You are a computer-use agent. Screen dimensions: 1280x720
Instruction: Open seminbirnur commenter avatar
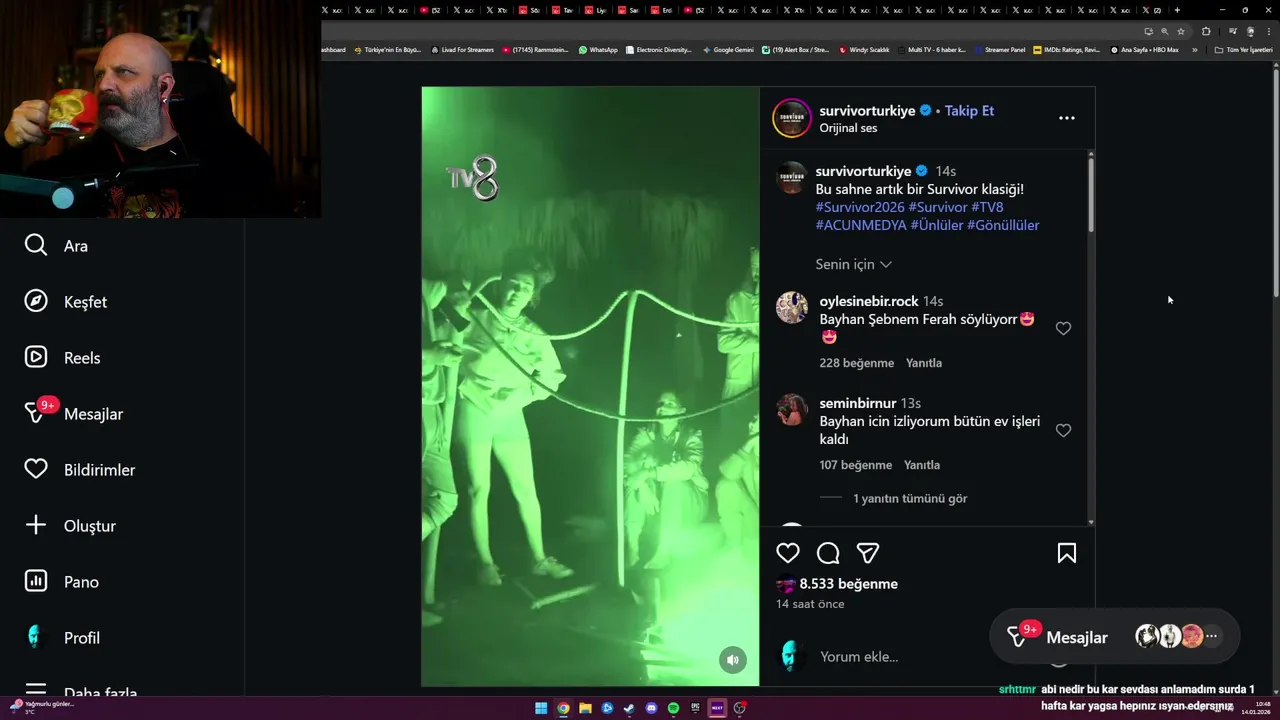click(792, 409)
